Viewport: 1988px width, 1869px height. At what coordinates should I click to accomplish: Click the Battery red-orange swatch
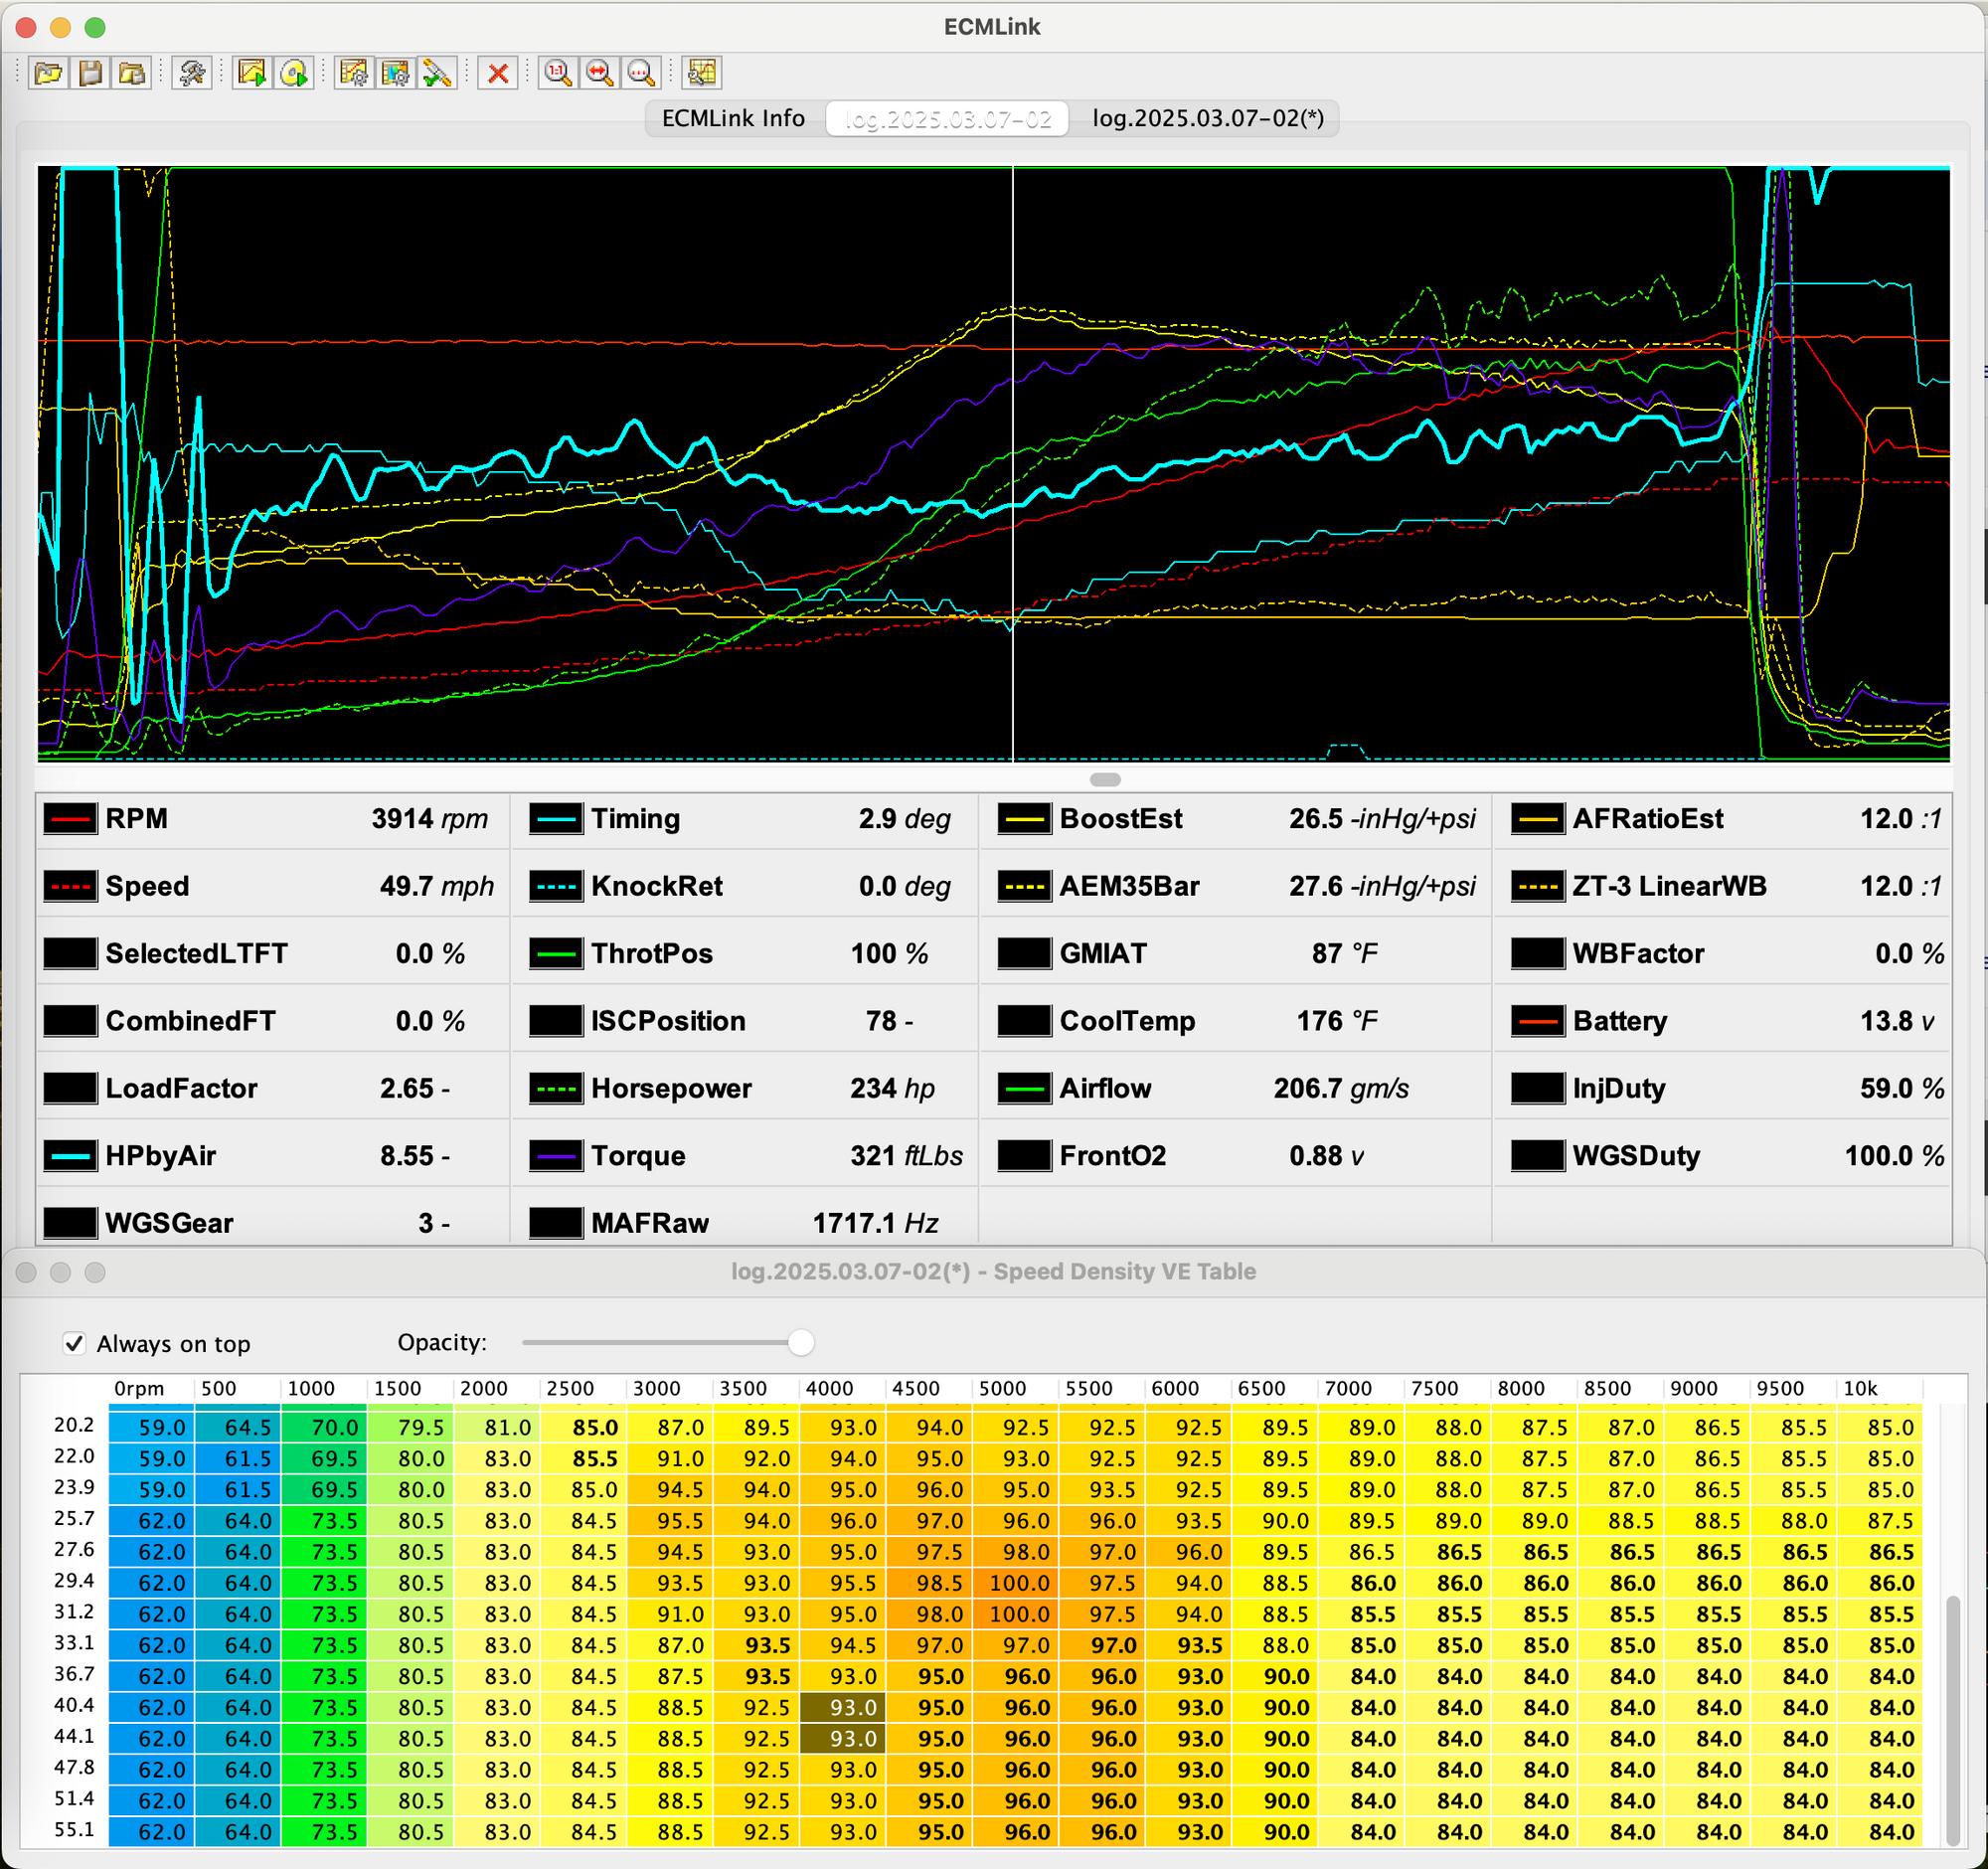pyautogui.click(x=1538, y=1021)
